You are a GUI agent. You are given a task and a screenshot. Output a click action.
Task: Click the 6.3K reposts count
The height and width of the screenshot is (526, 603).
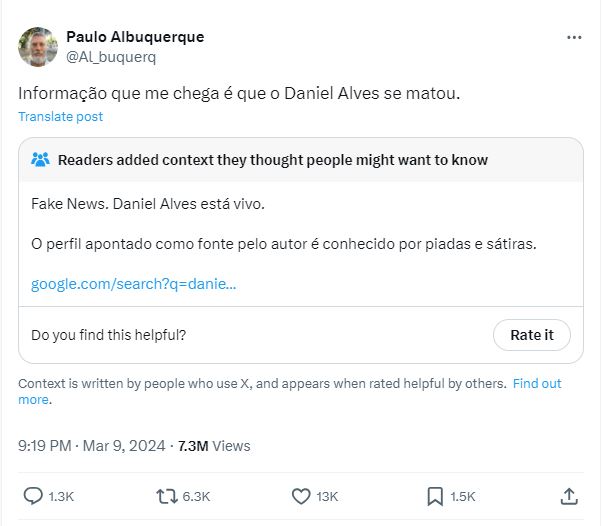click(x=197, y=496)
